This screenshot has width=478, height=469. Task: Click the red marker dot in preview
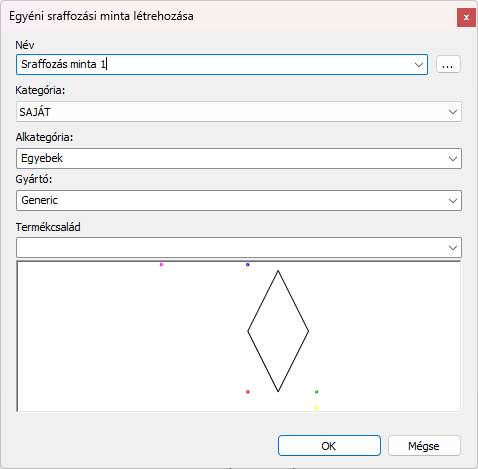coord(248,392)
